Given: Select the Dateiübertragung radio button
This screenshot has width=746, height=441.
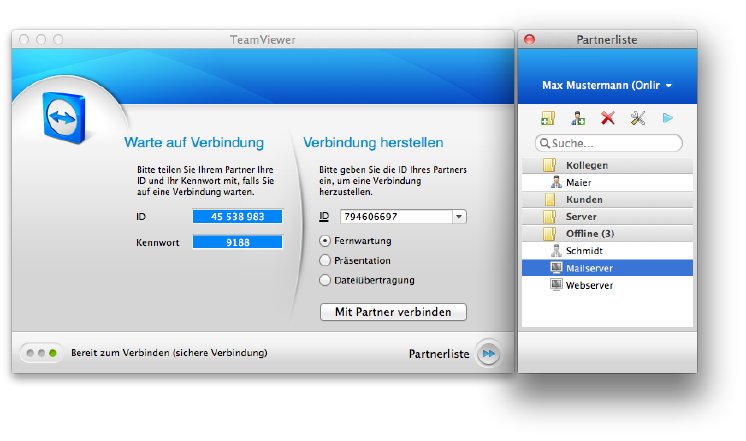Looking at the screenshot, I should click(324, 280).
